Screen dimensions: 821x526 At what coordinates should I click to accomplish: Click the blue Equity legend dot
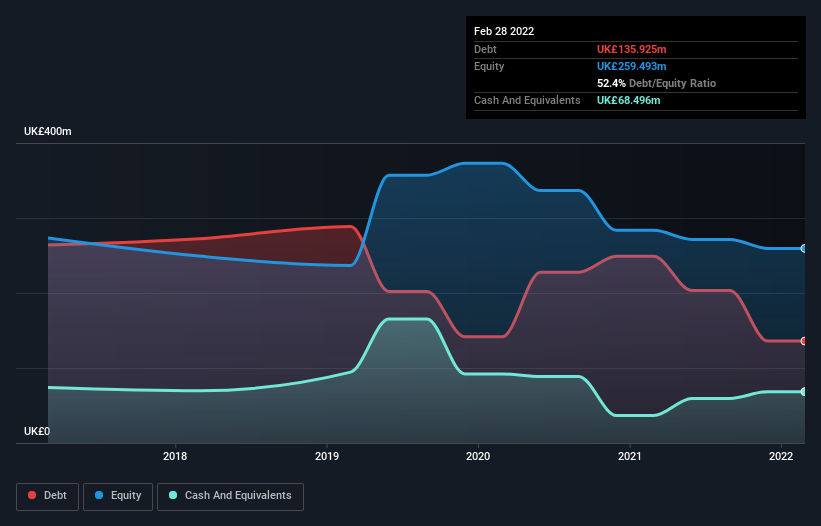tap(99, 495)
